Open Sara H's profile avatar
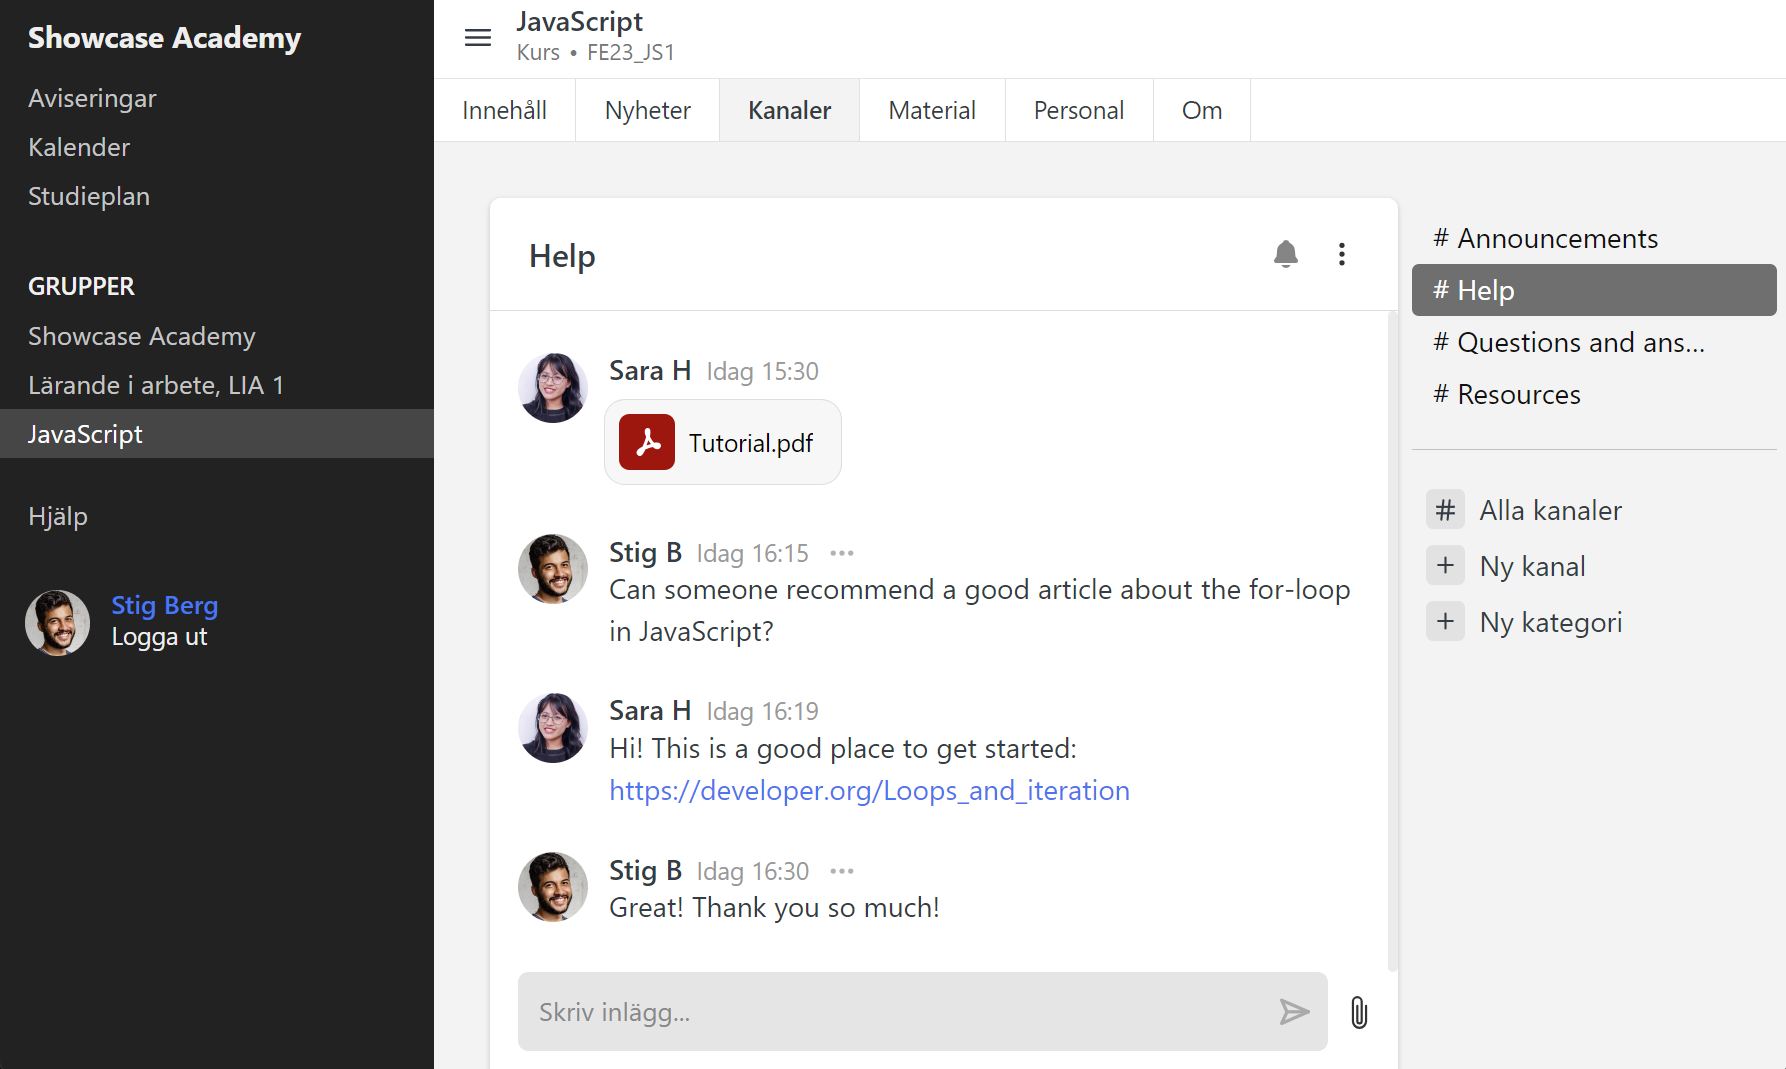This screenshot has height=1069, width=1786. (552, 388)
